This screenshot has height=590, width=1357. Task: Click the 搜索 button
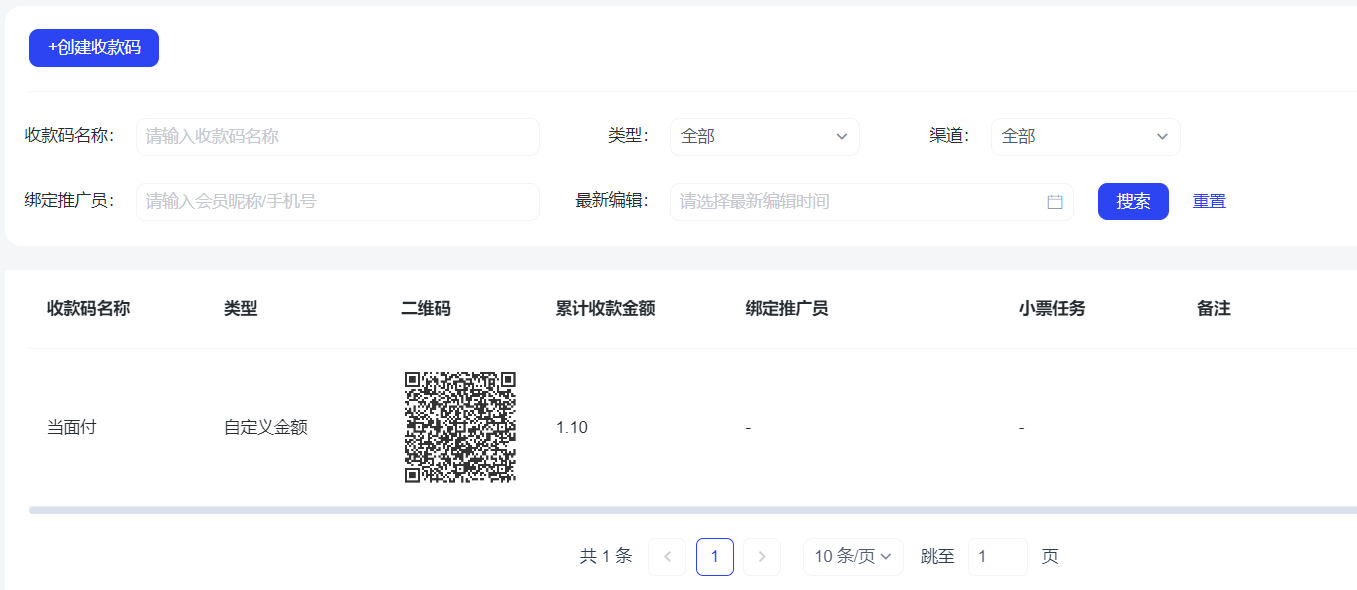(1133, 202)
